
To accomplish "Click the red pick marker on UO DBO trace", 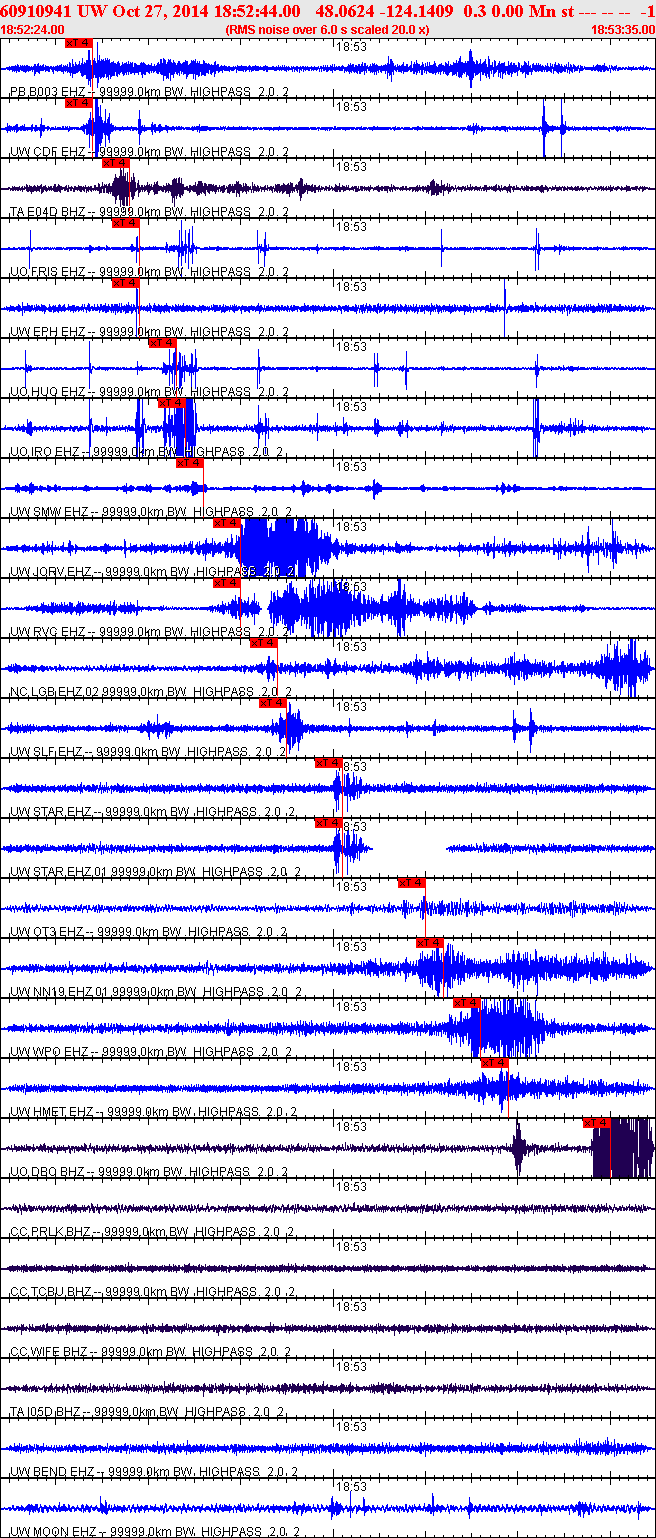I will 597,1123.
